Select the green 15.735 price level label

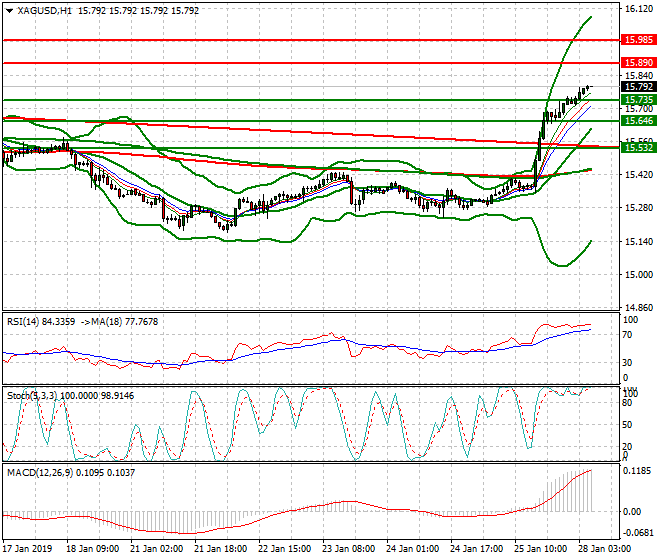pyautogui.click(x=638, y=100)
